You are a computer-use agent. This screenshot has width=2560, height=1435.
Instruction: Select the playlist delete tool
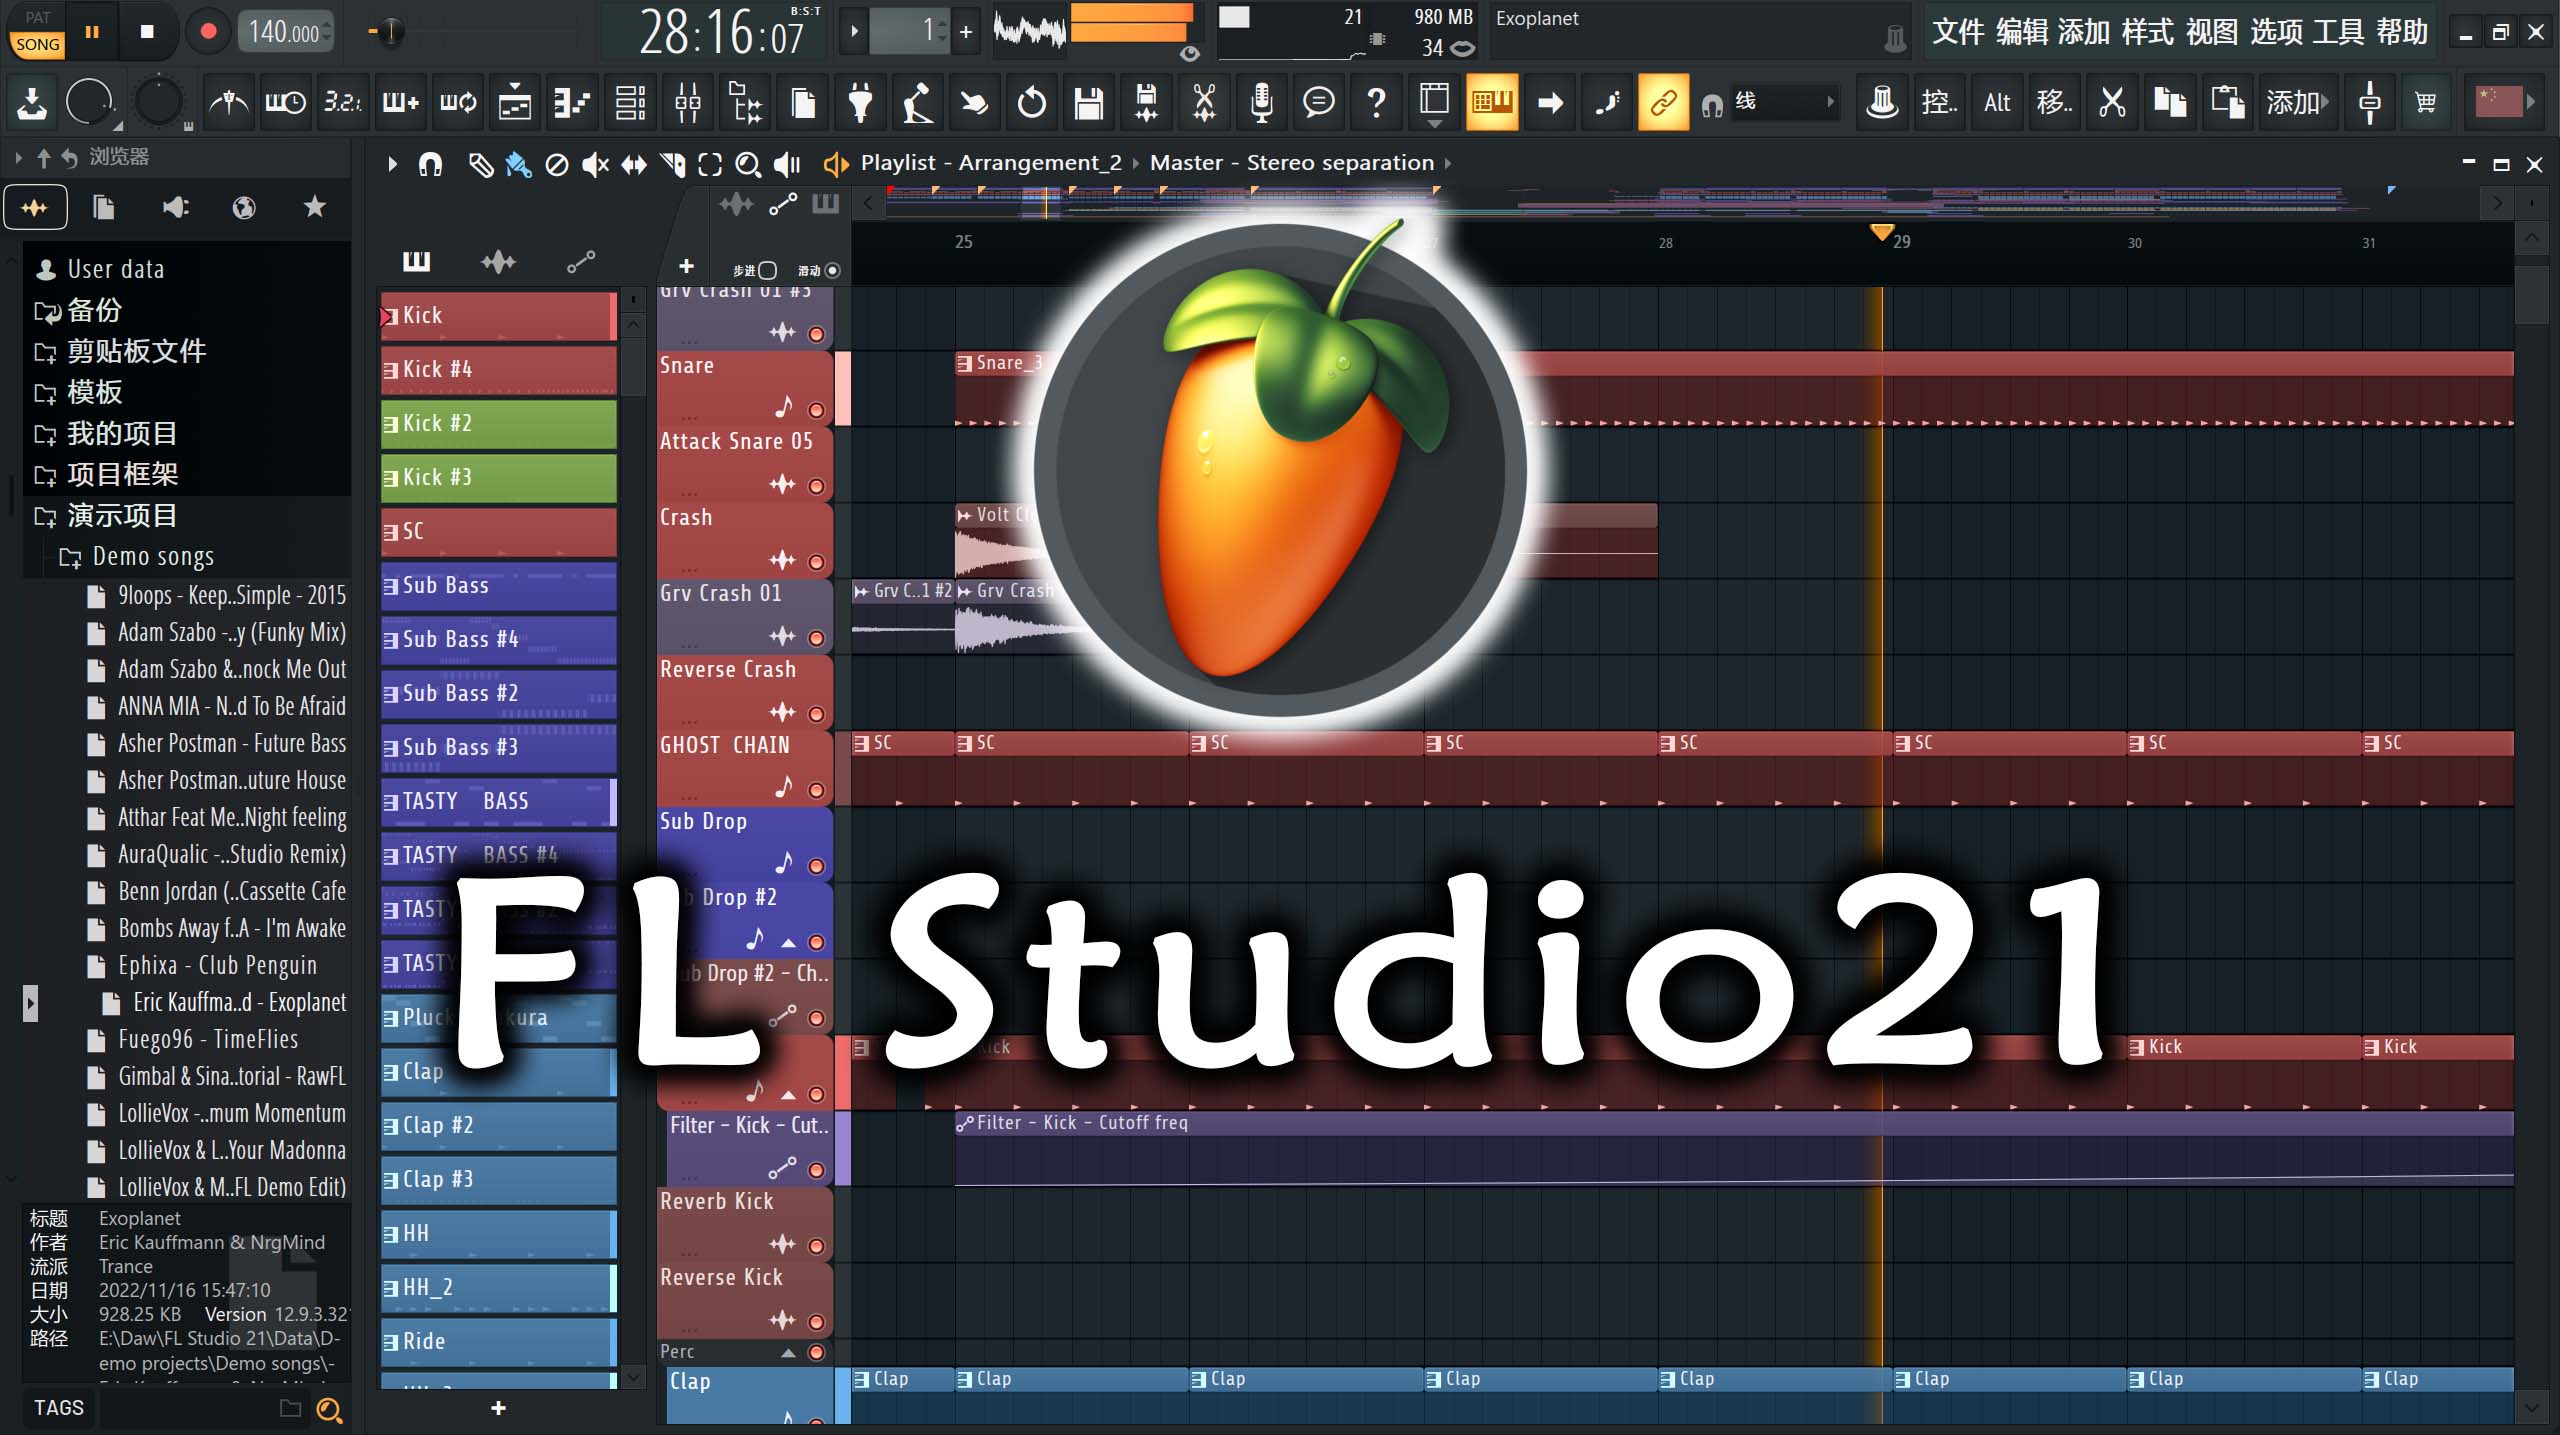click(x=557, y=164)
